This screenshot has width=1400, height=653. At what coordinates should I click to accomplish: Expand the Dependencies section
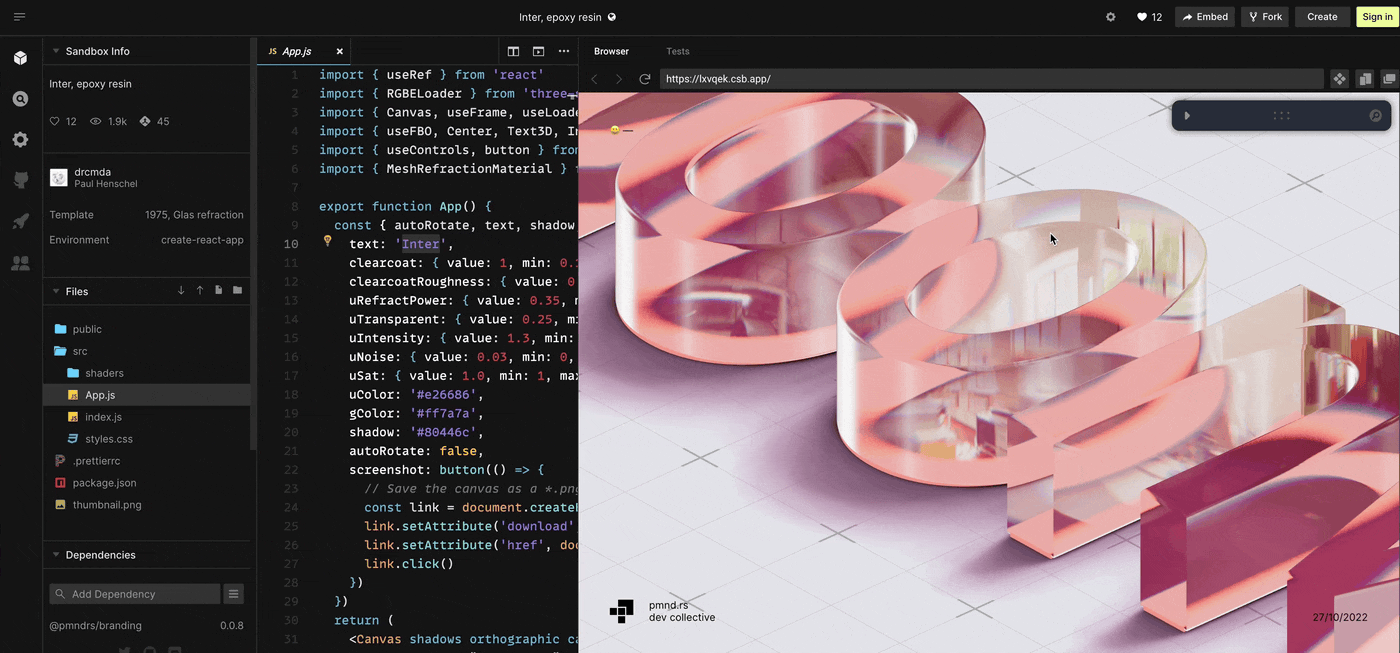pyautogui.click(x=56, y=555)
